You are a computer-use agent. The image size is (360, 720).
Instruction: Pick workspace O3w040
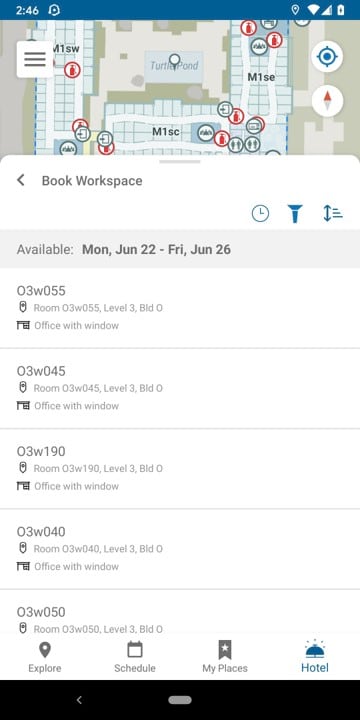pos(180,549)
